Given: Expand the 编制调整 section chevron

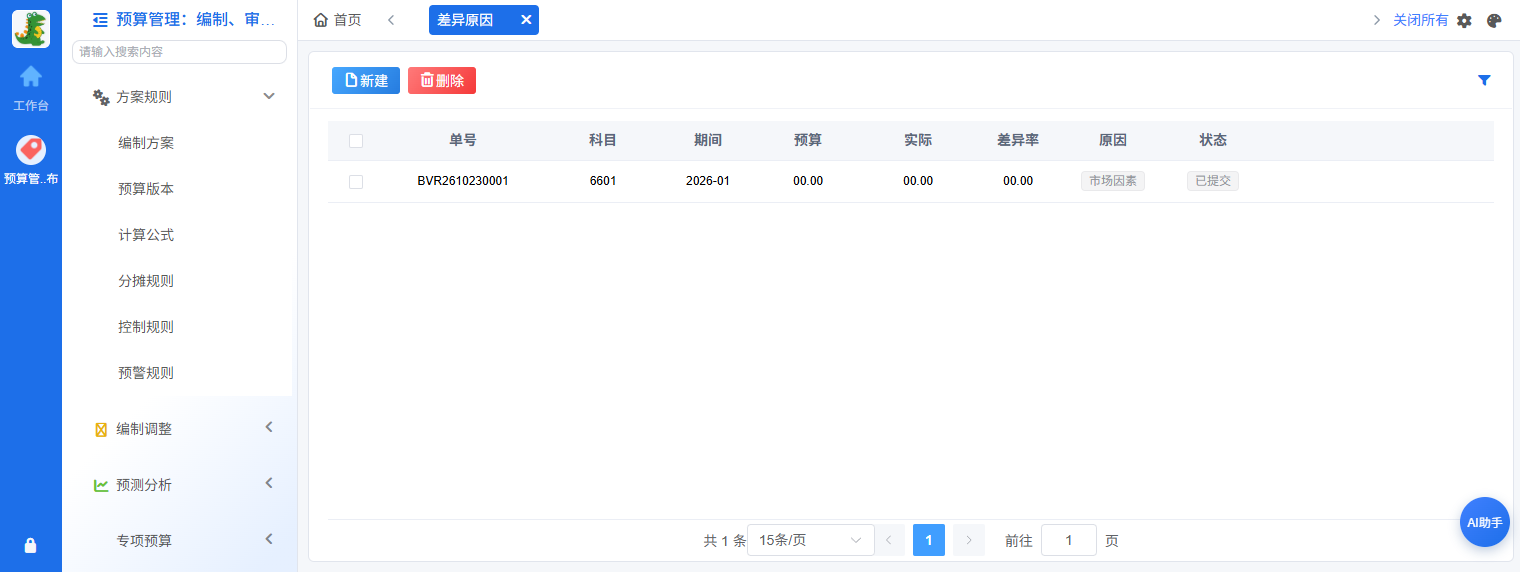Looking at the screenshot, I should coord(268,427).
